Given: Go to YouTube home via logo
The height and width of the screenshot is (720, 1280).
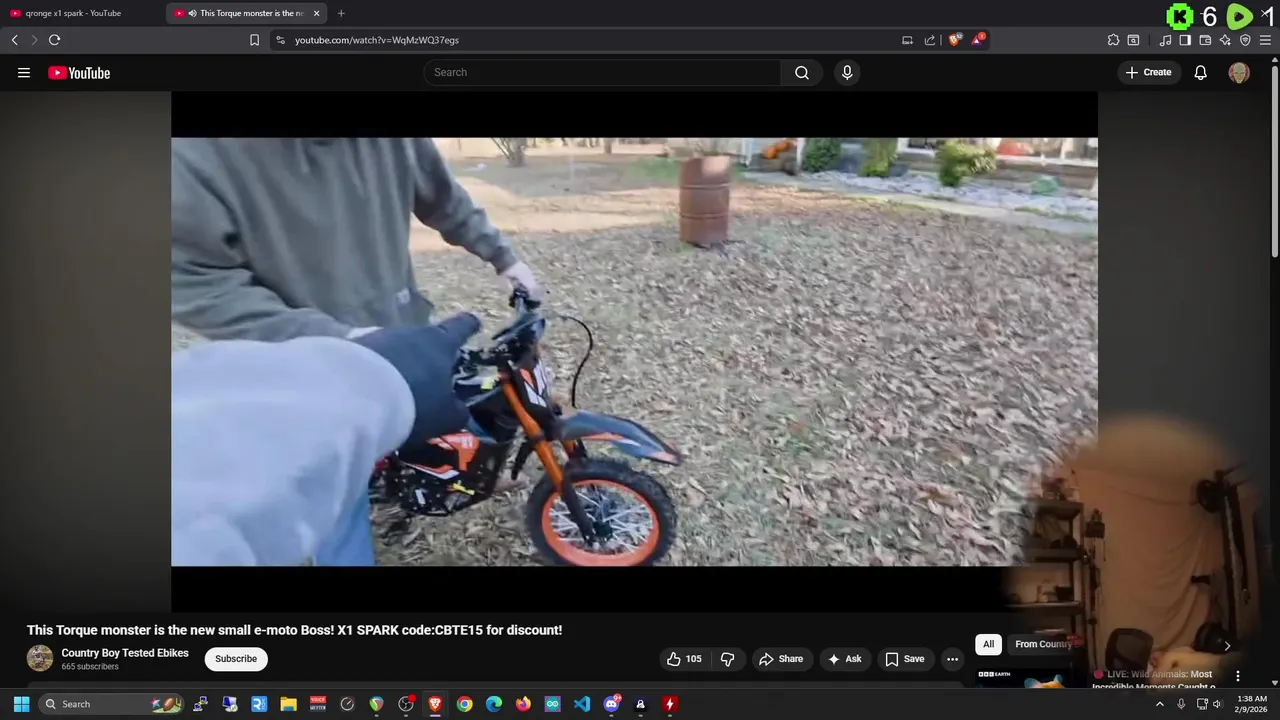Looking at the screenshot, I should (x=79, y=72).
